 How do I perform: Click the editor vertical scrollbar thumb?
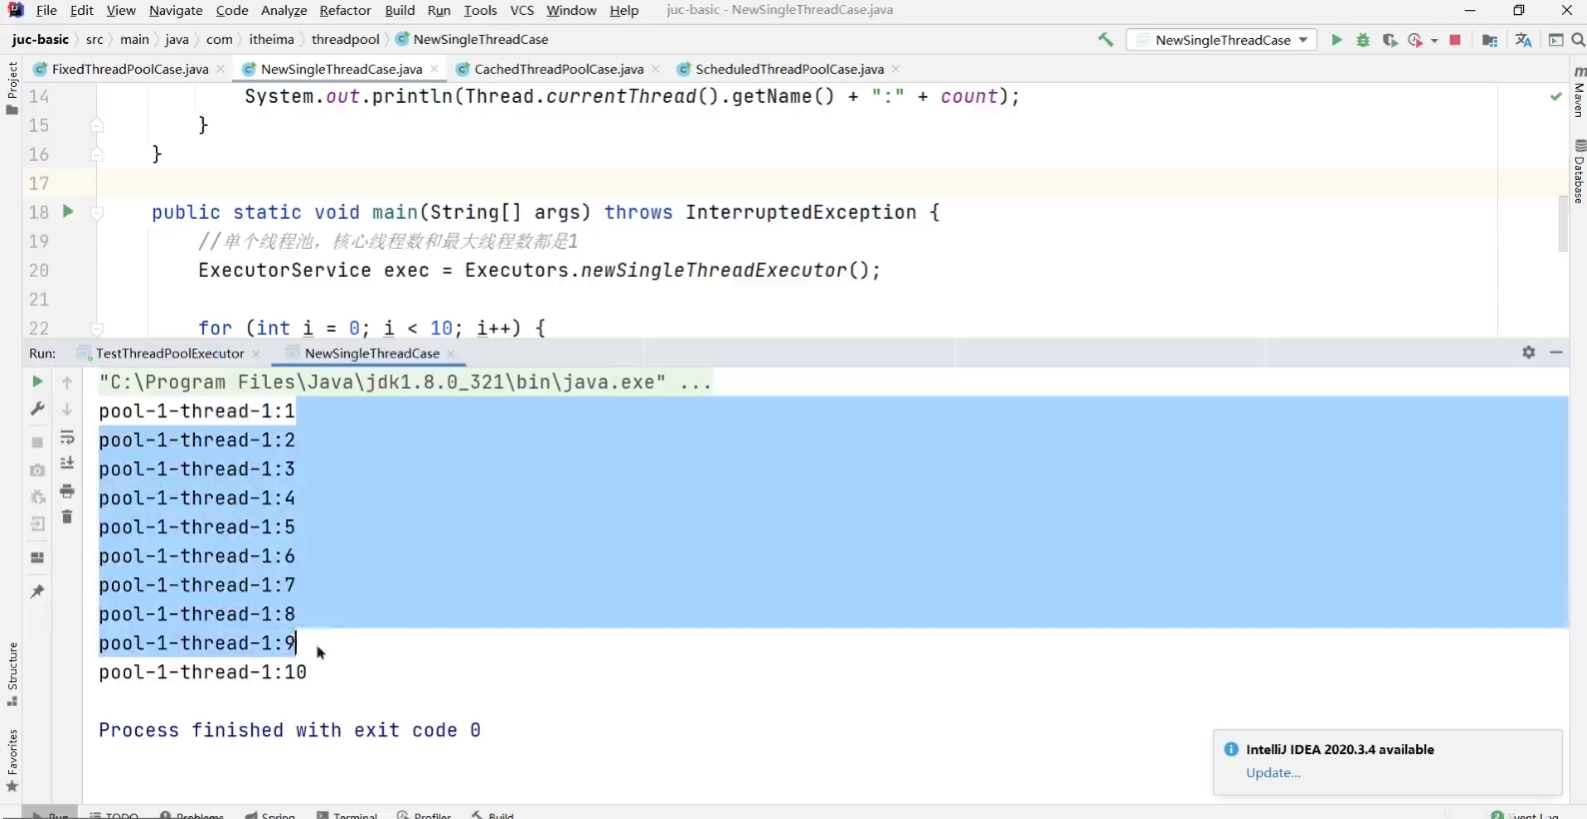point(1563,223)
